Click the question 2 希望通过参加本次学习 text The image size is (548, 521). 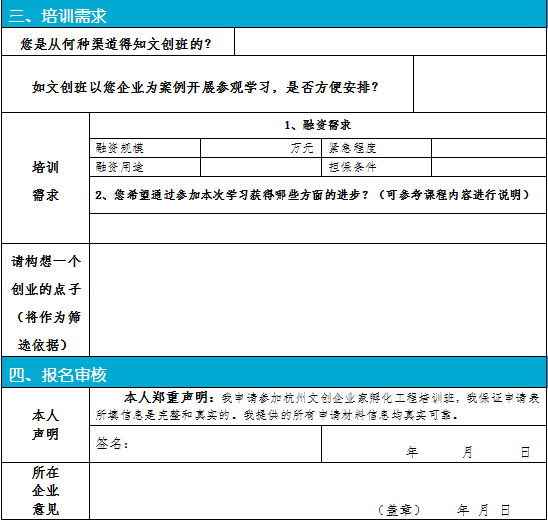(312, 195)
